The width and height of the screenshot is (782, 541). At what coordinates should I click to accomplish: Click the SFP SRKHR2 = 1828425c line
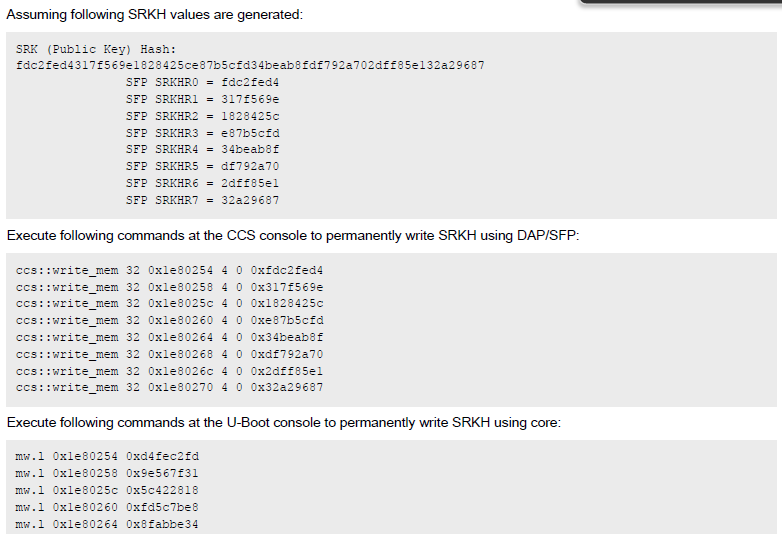(202, 116)
